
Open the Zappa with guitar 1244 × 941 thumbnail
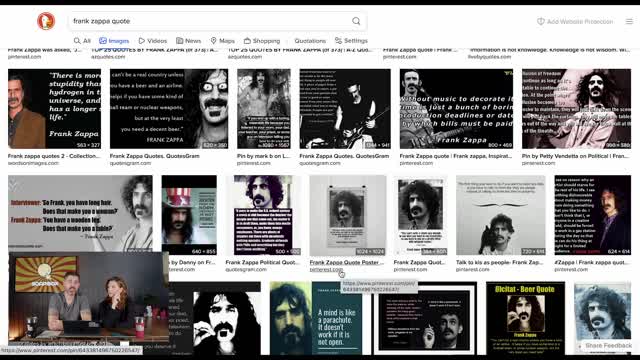(345, 109)
